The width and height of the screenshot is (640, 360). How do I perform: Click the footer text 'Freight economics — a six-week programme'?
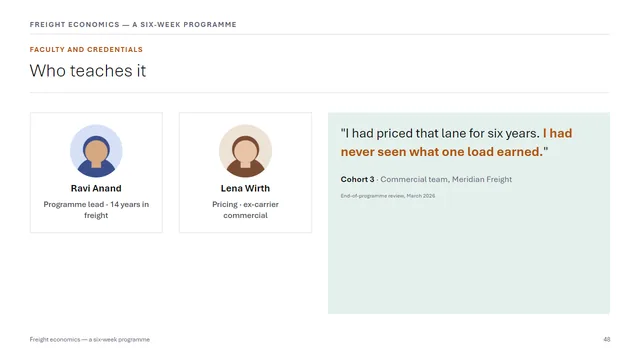90,339
